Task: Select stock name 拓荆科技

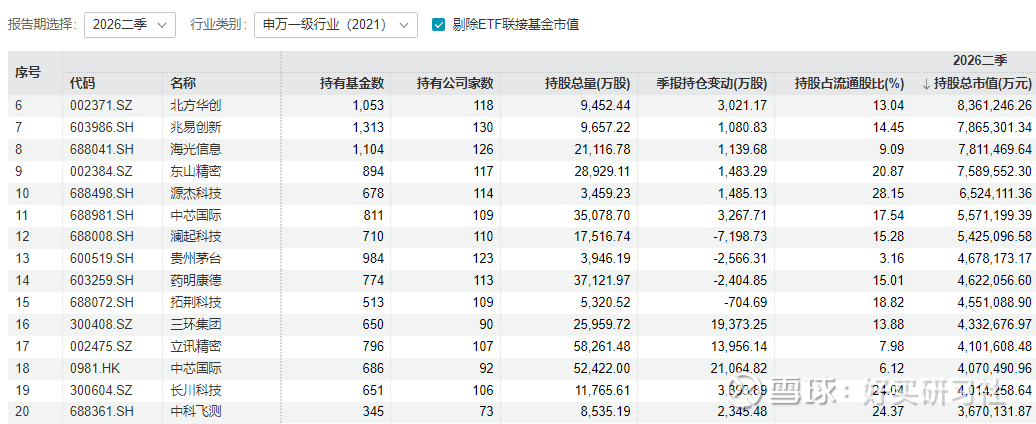Action: pyautogui.click(x=196, y=302)
